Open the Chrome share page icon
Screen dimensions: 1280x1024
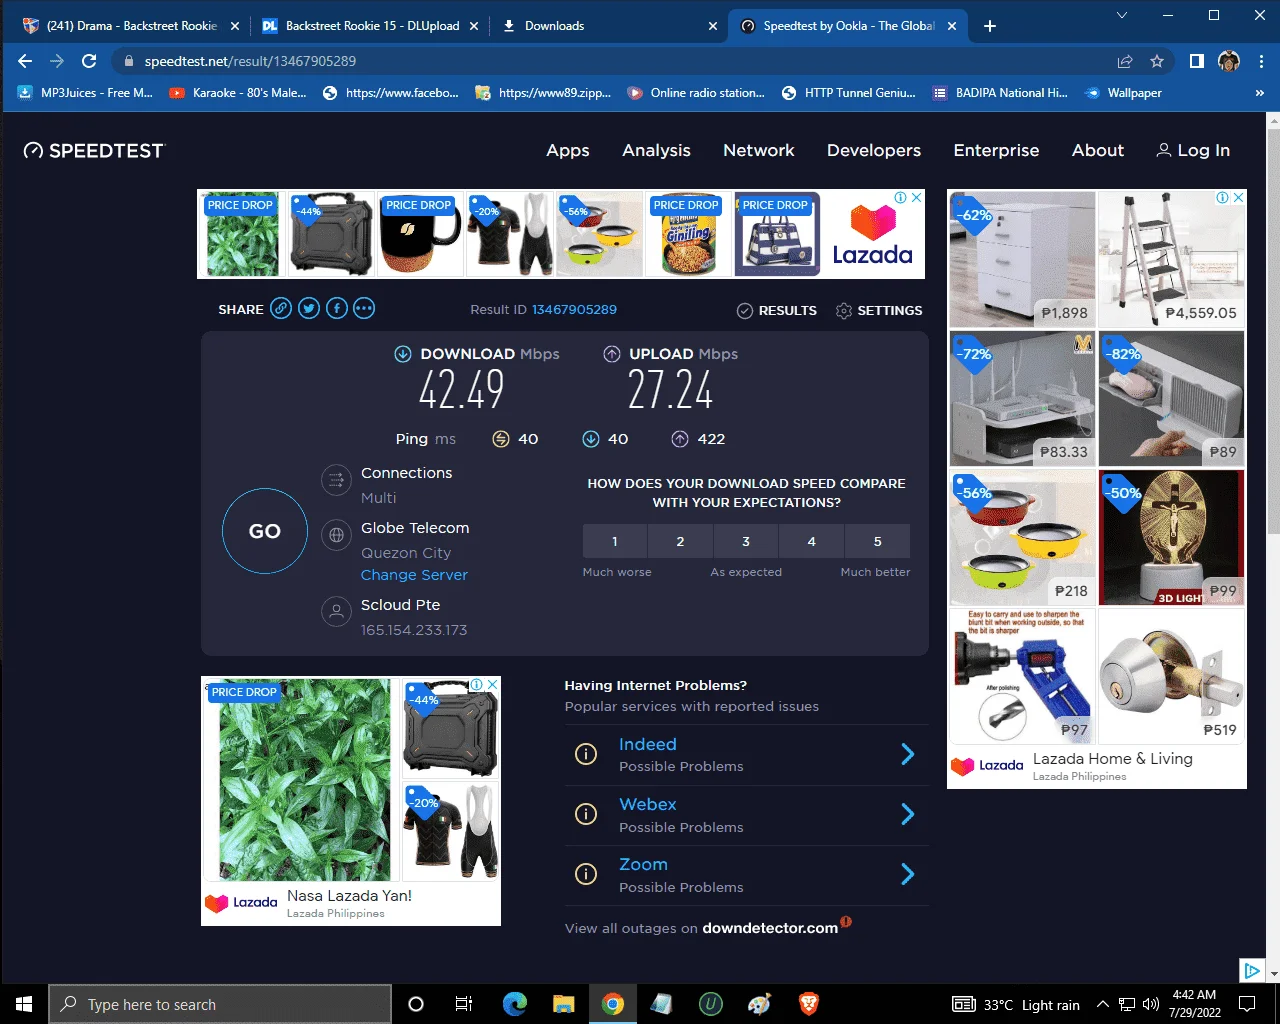point(1125,61)
